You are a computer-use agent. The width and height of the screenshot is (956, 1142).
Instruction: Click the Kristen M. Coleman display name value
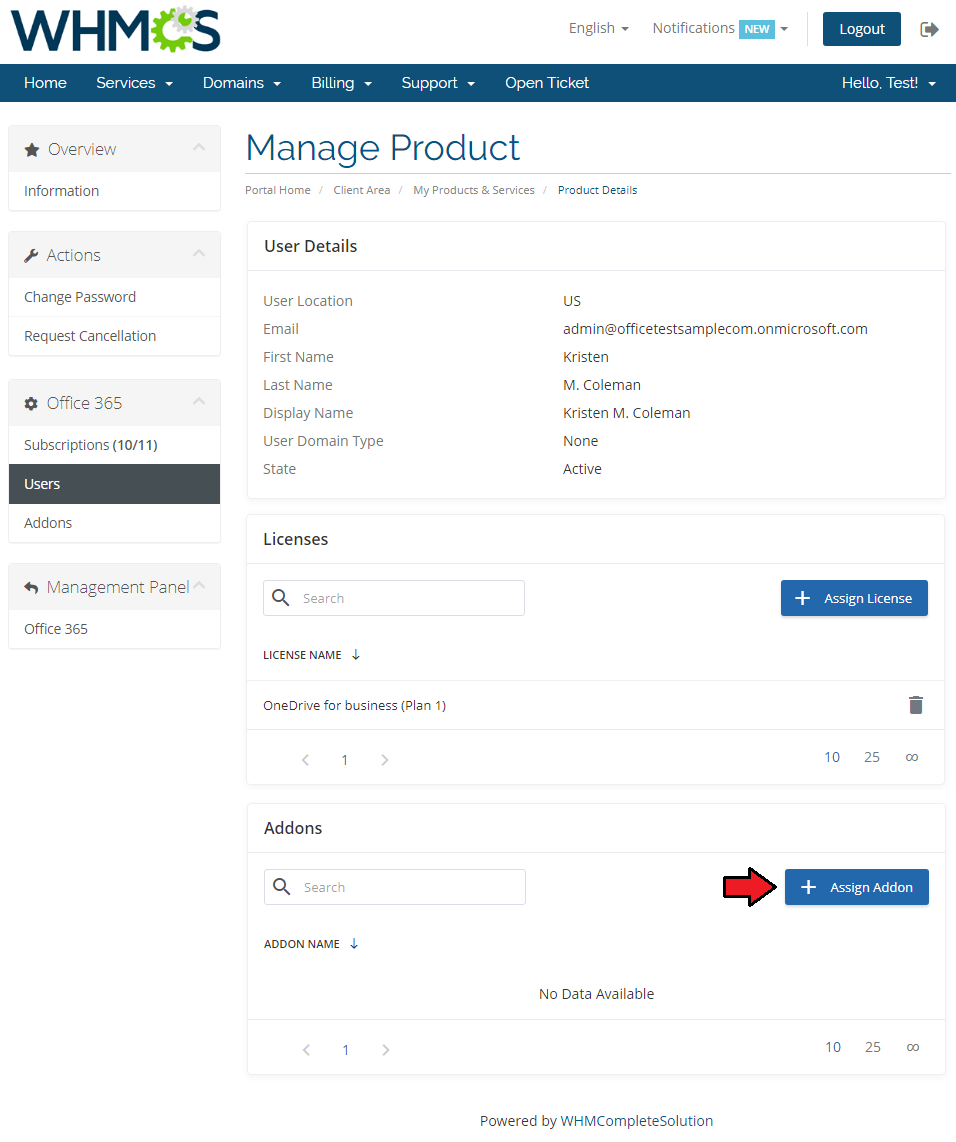[x=626, y=413]
